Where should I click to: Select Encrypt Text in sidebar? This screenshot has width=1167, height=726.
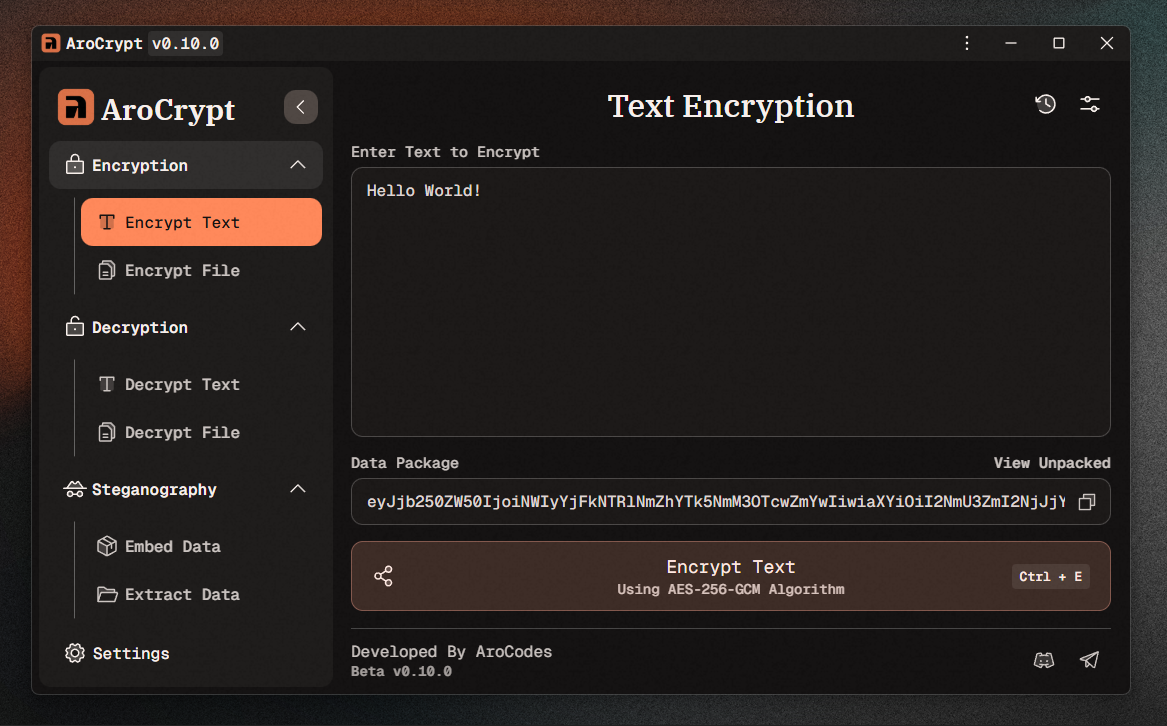click(202, 222)
